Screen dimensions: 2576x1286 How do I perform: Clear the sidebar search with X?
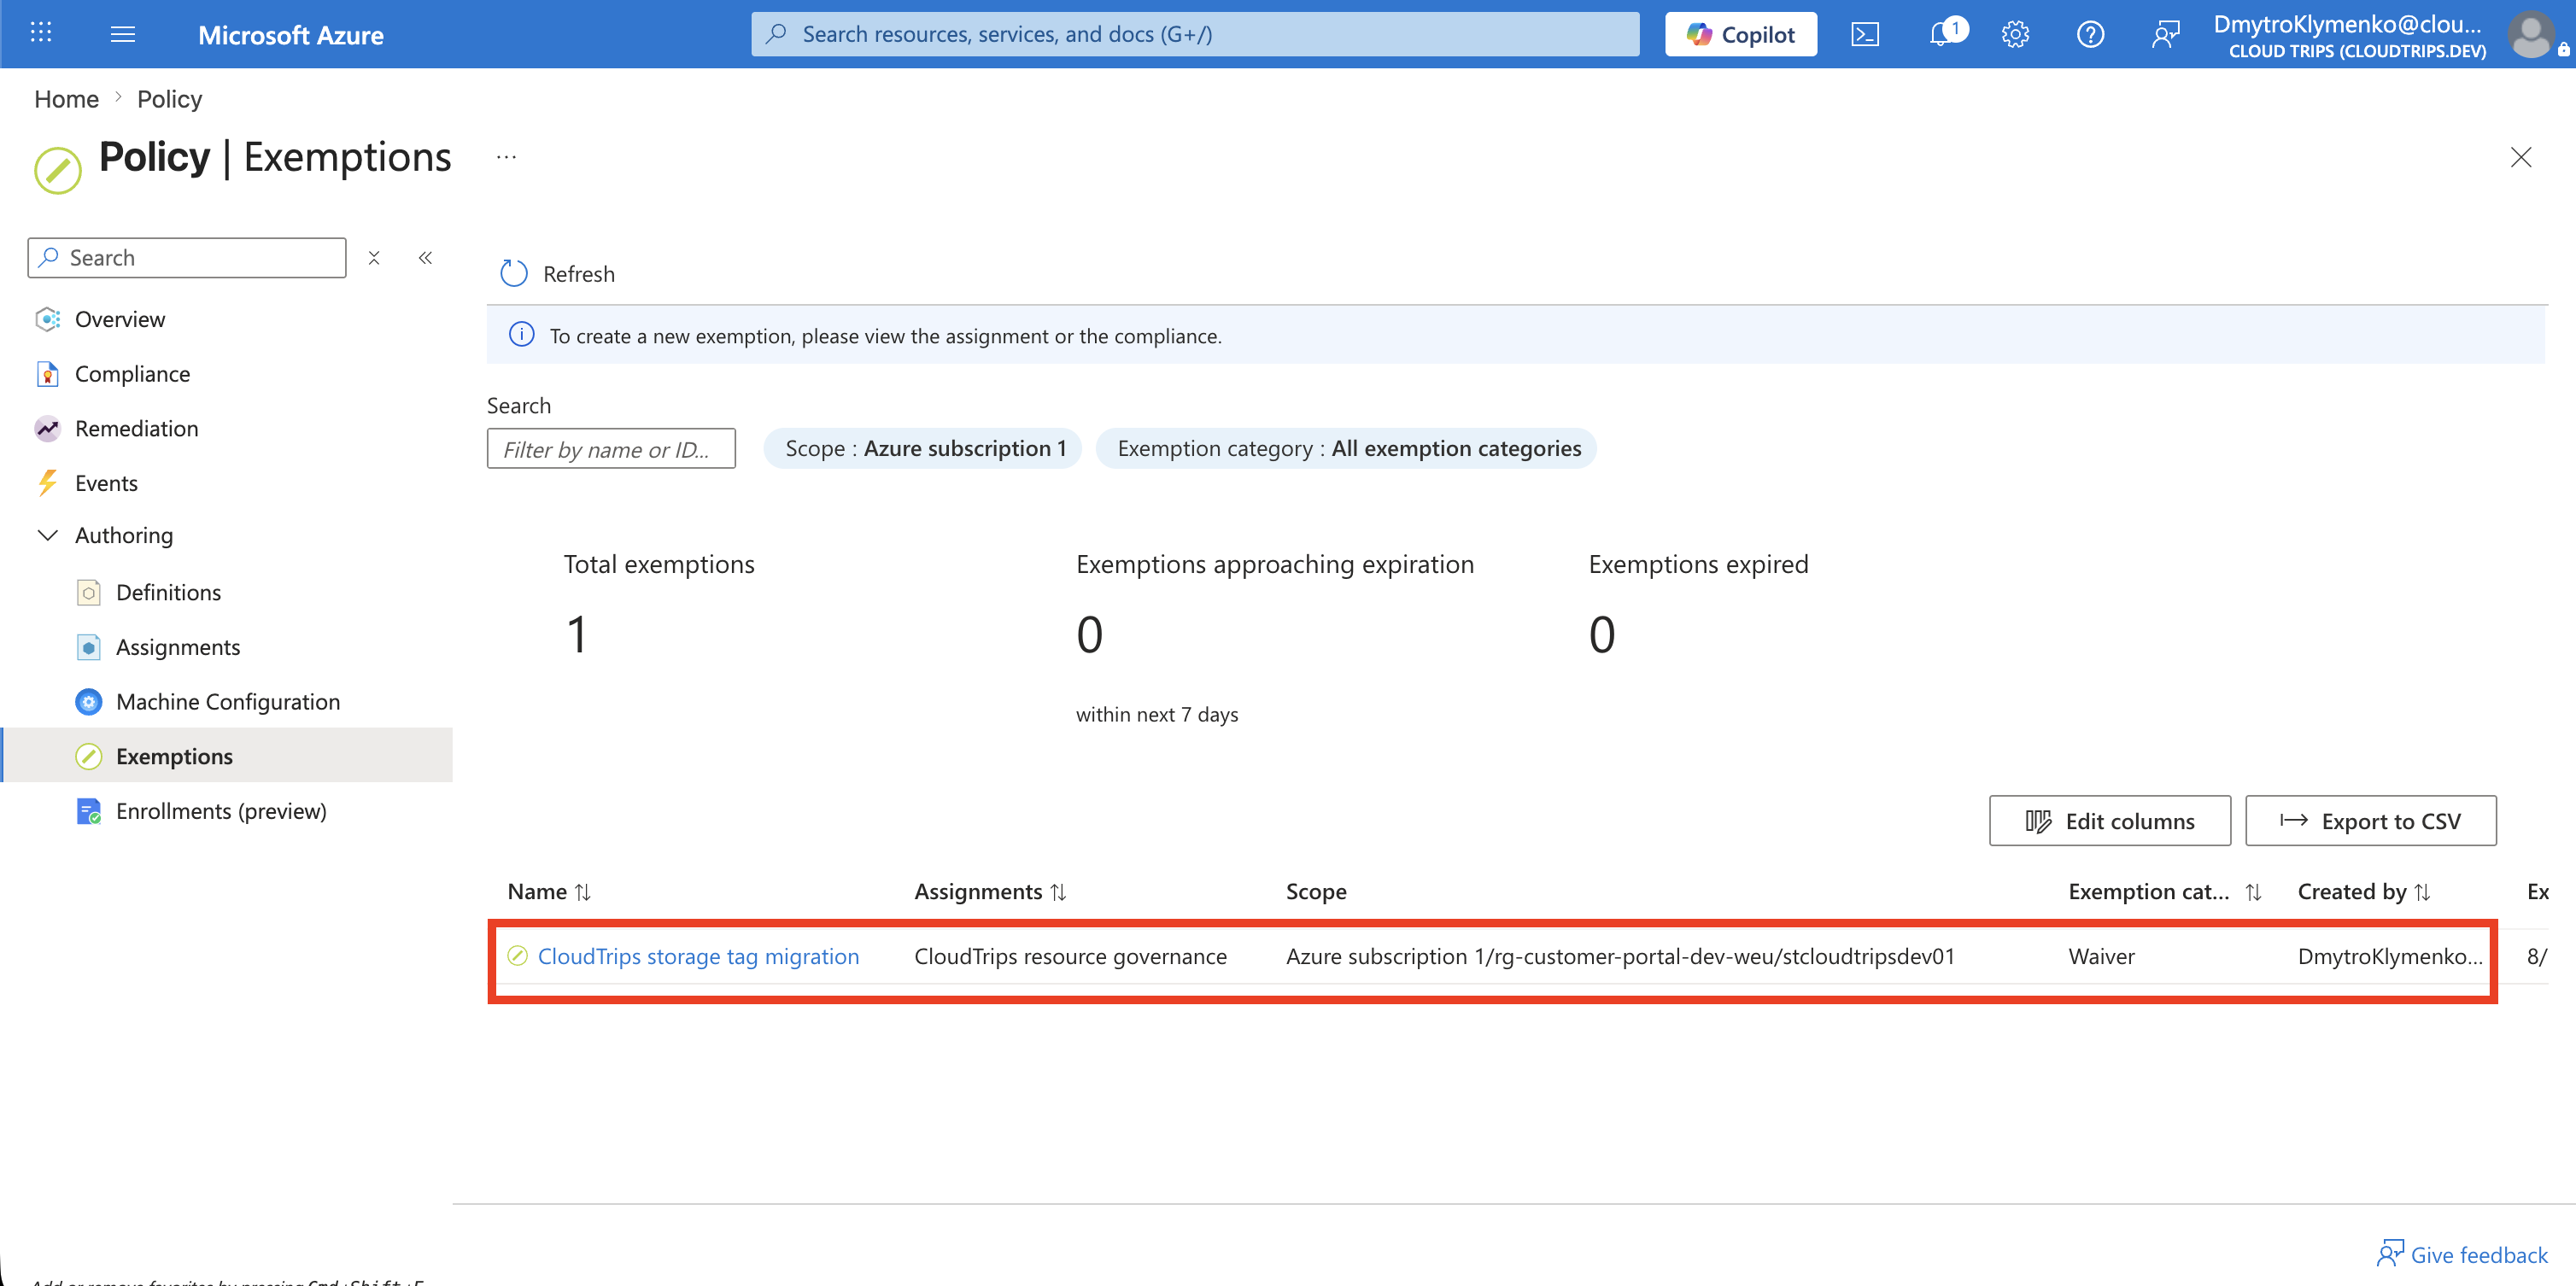coord(374,258)
